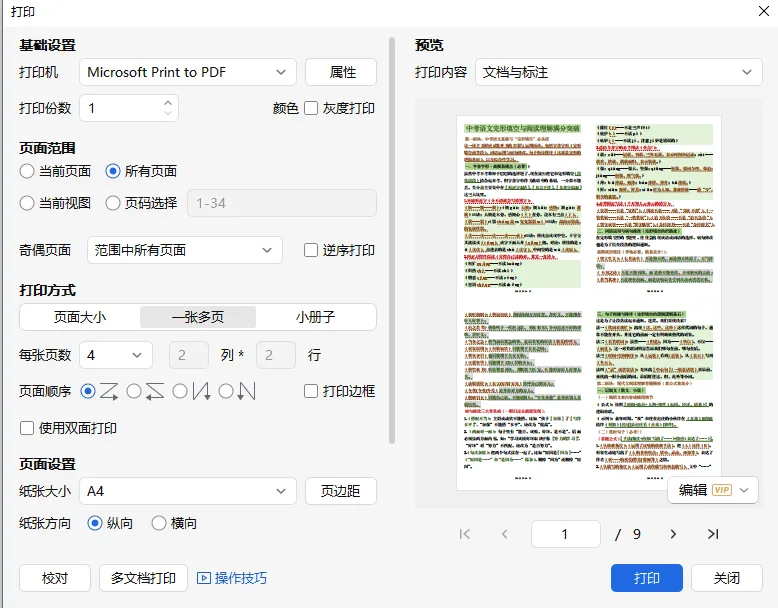The height and width of the screenshot is (608, 778).
Task: Go to previous preview page
Action: click(505, 534)
